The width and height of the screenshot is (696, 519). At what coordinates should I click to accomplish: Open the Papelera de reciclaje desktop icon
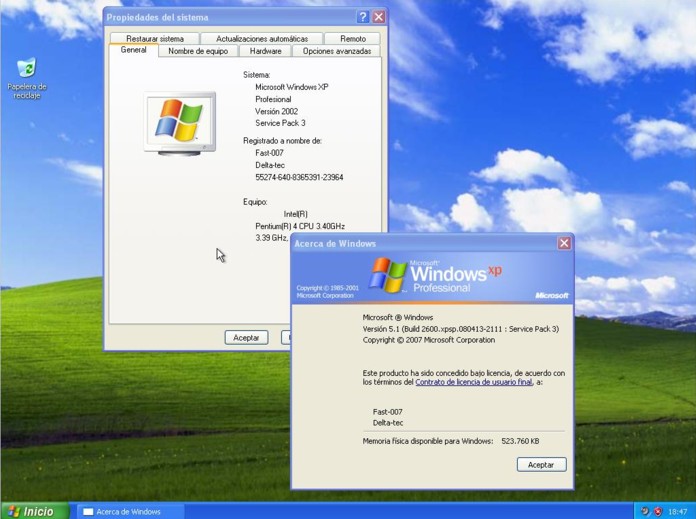27,78
